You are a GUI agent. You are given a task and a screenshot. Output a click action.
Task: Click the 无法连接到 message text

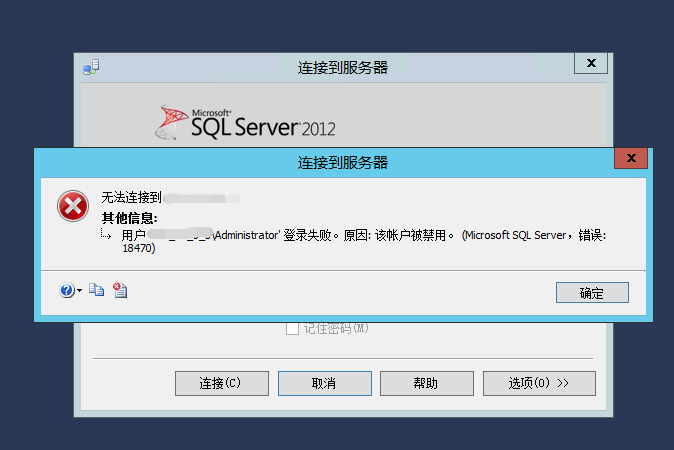point(132,198)
